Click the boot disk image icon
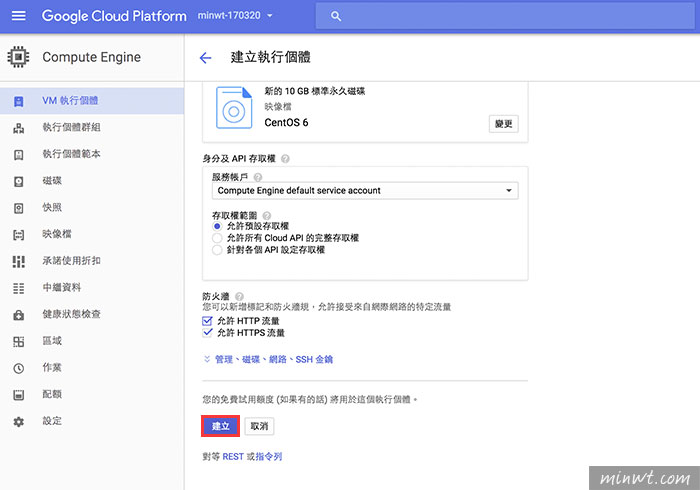Screen dimensions: 700x490 (234, 108)
